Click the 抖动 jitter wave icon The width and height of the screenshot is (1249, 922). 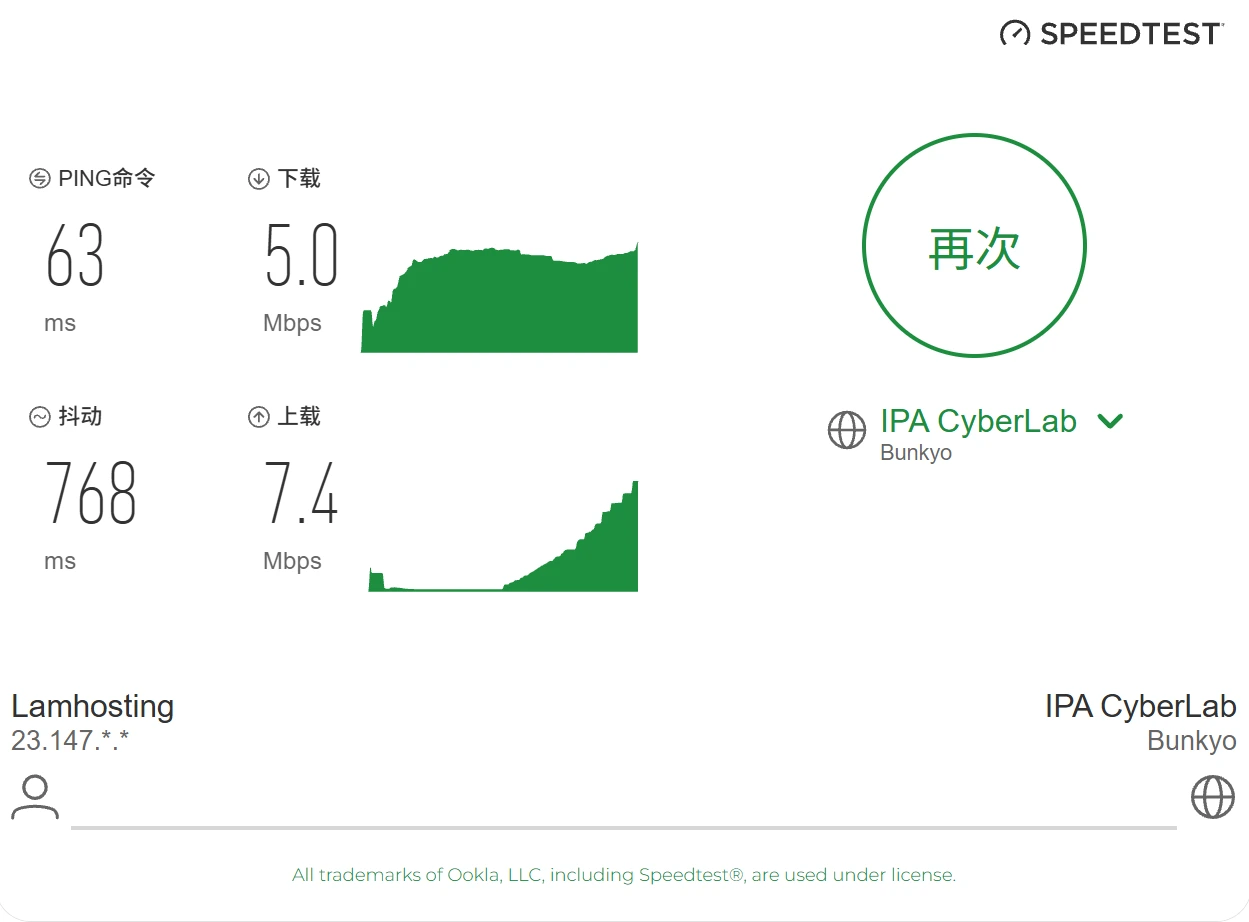(x=39, y=417)
